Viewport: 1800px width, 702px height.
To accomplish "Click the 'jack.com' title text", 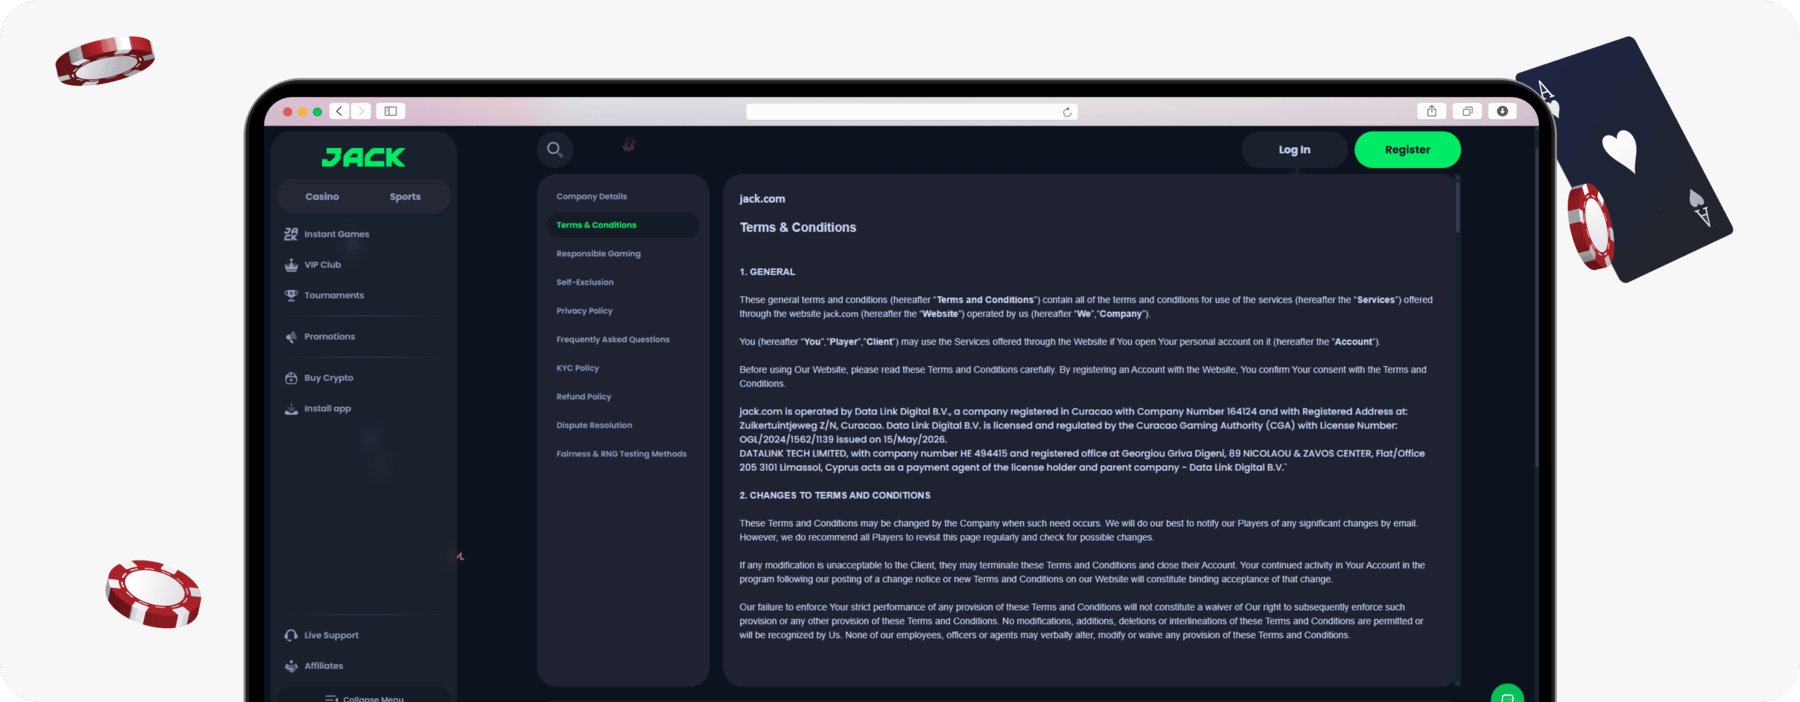I will pos(762,199).
